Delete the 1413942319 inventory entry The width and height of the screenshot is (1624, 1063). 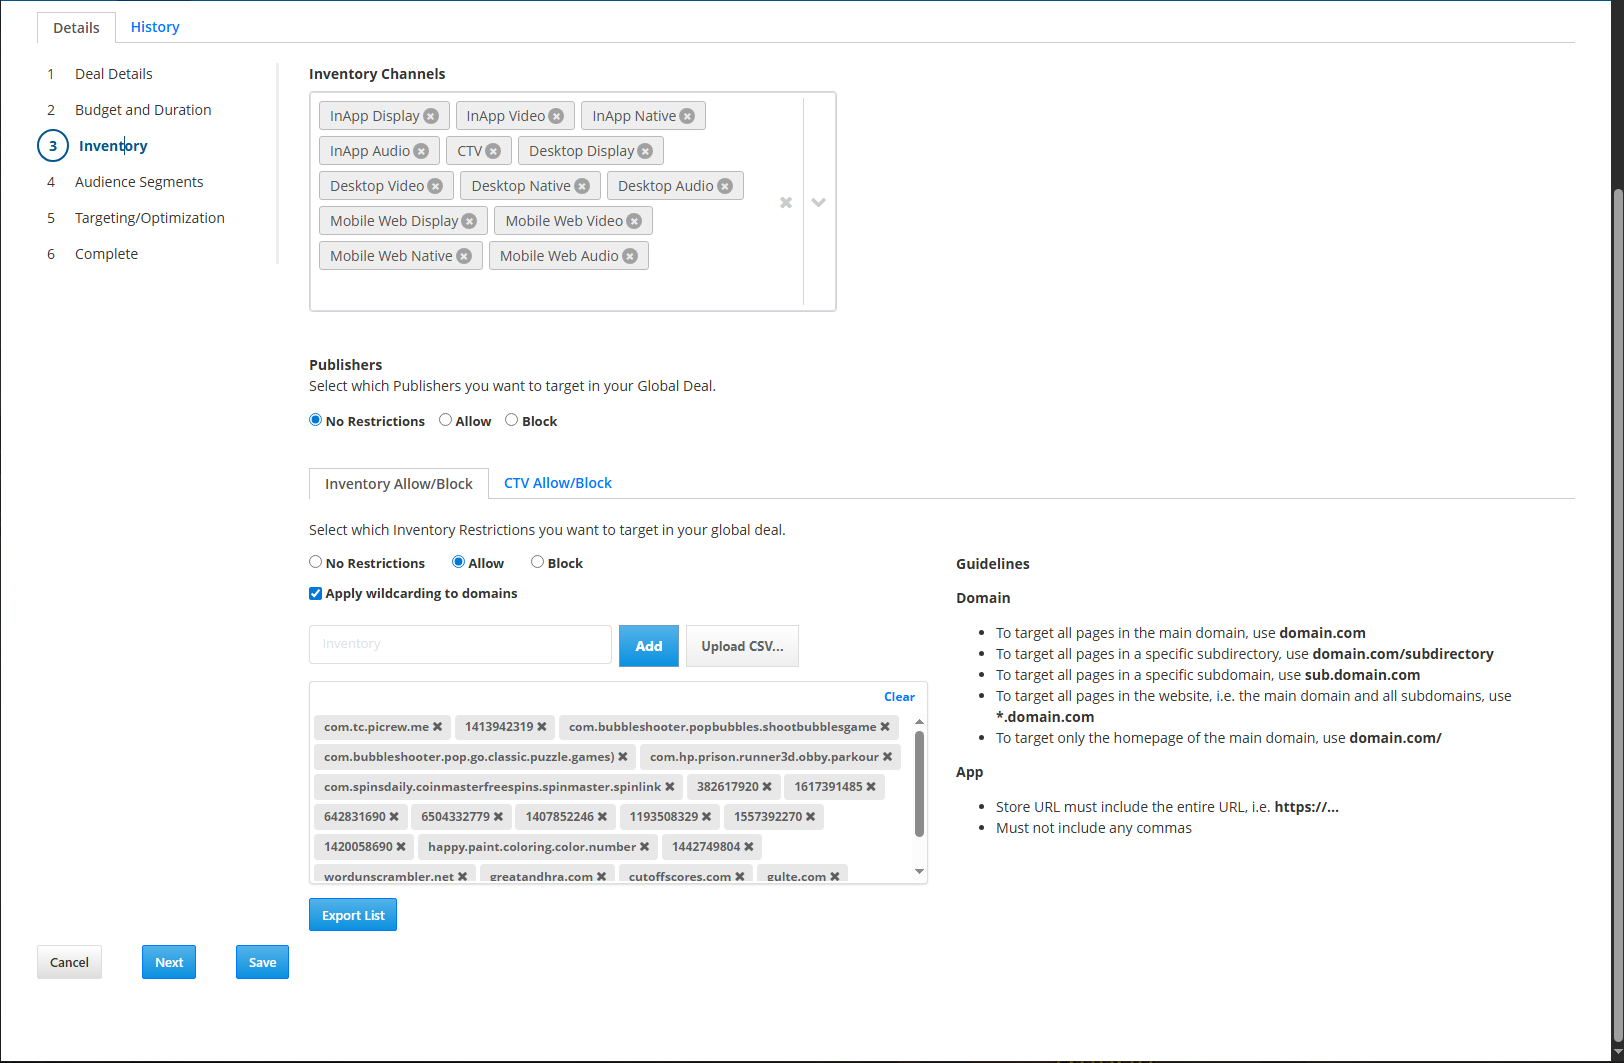coord(542,727)
